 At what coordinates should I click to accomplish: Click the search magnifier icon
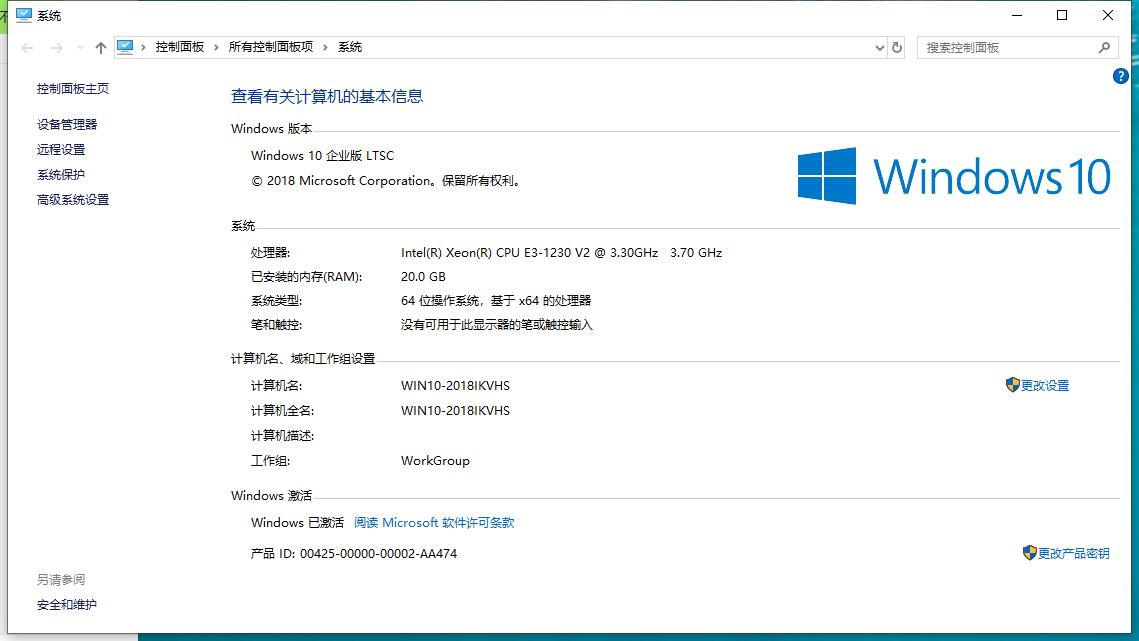point(1104,47)
